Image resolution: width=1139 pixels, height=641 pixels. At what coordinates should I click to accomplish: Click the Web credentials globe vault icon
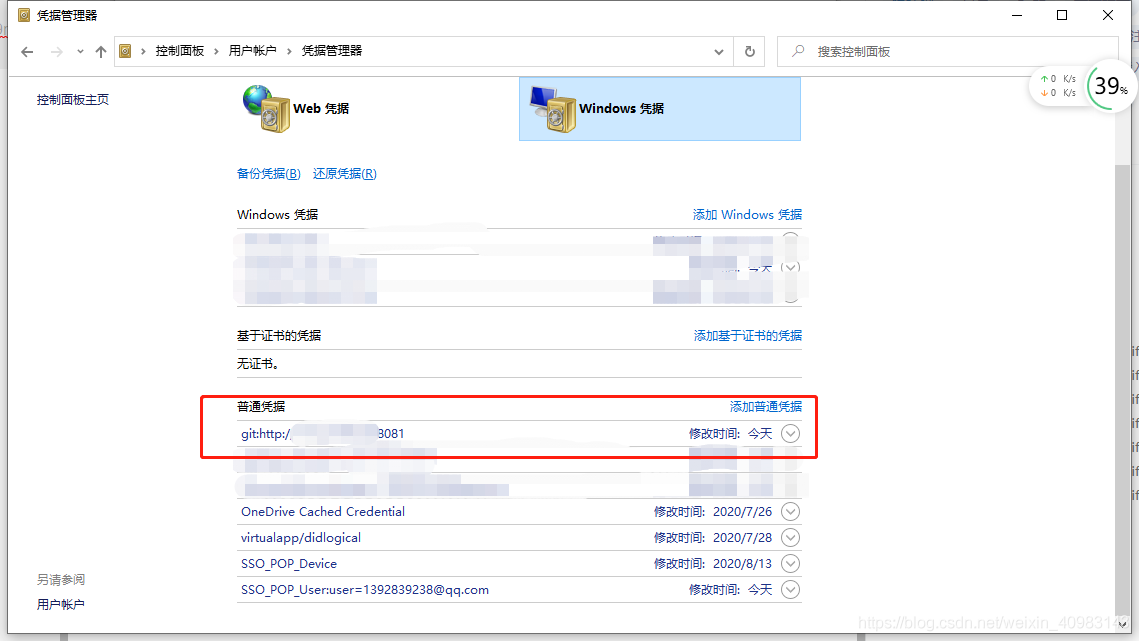tap(266, 108)
